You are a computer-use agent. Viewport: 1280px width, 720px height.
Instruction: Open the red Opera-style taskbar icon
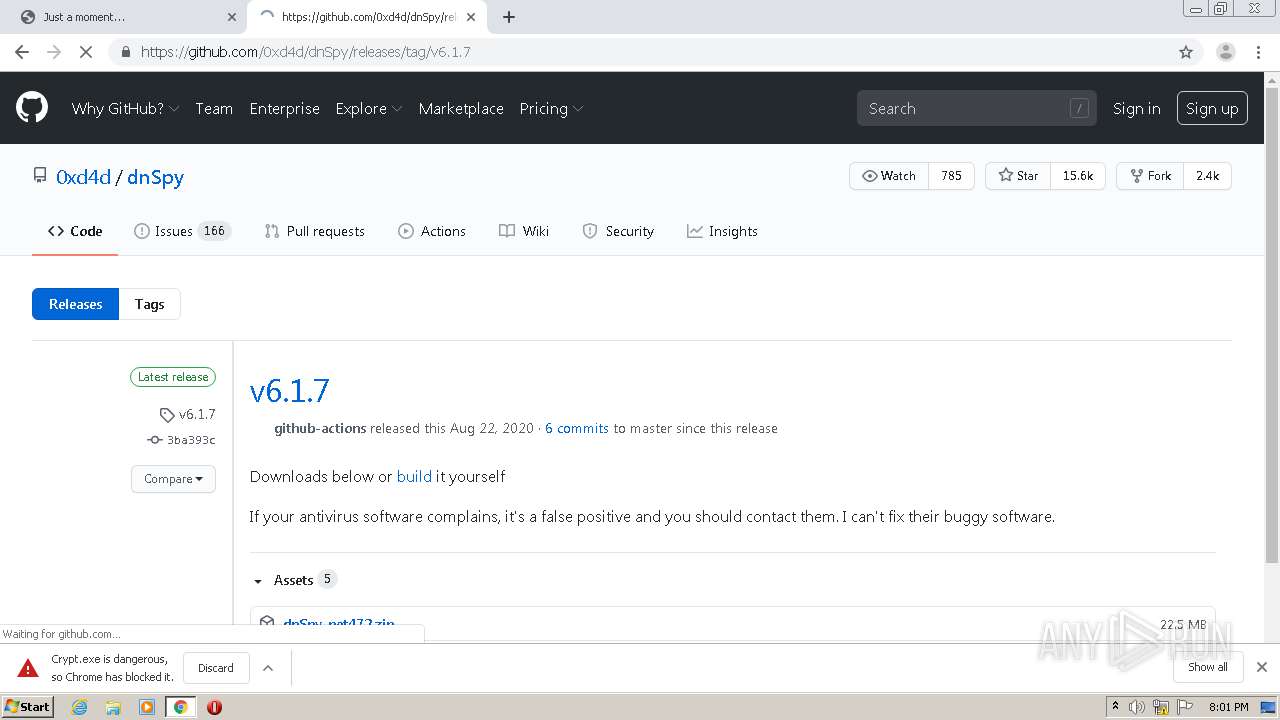click(x=214, y=707)
